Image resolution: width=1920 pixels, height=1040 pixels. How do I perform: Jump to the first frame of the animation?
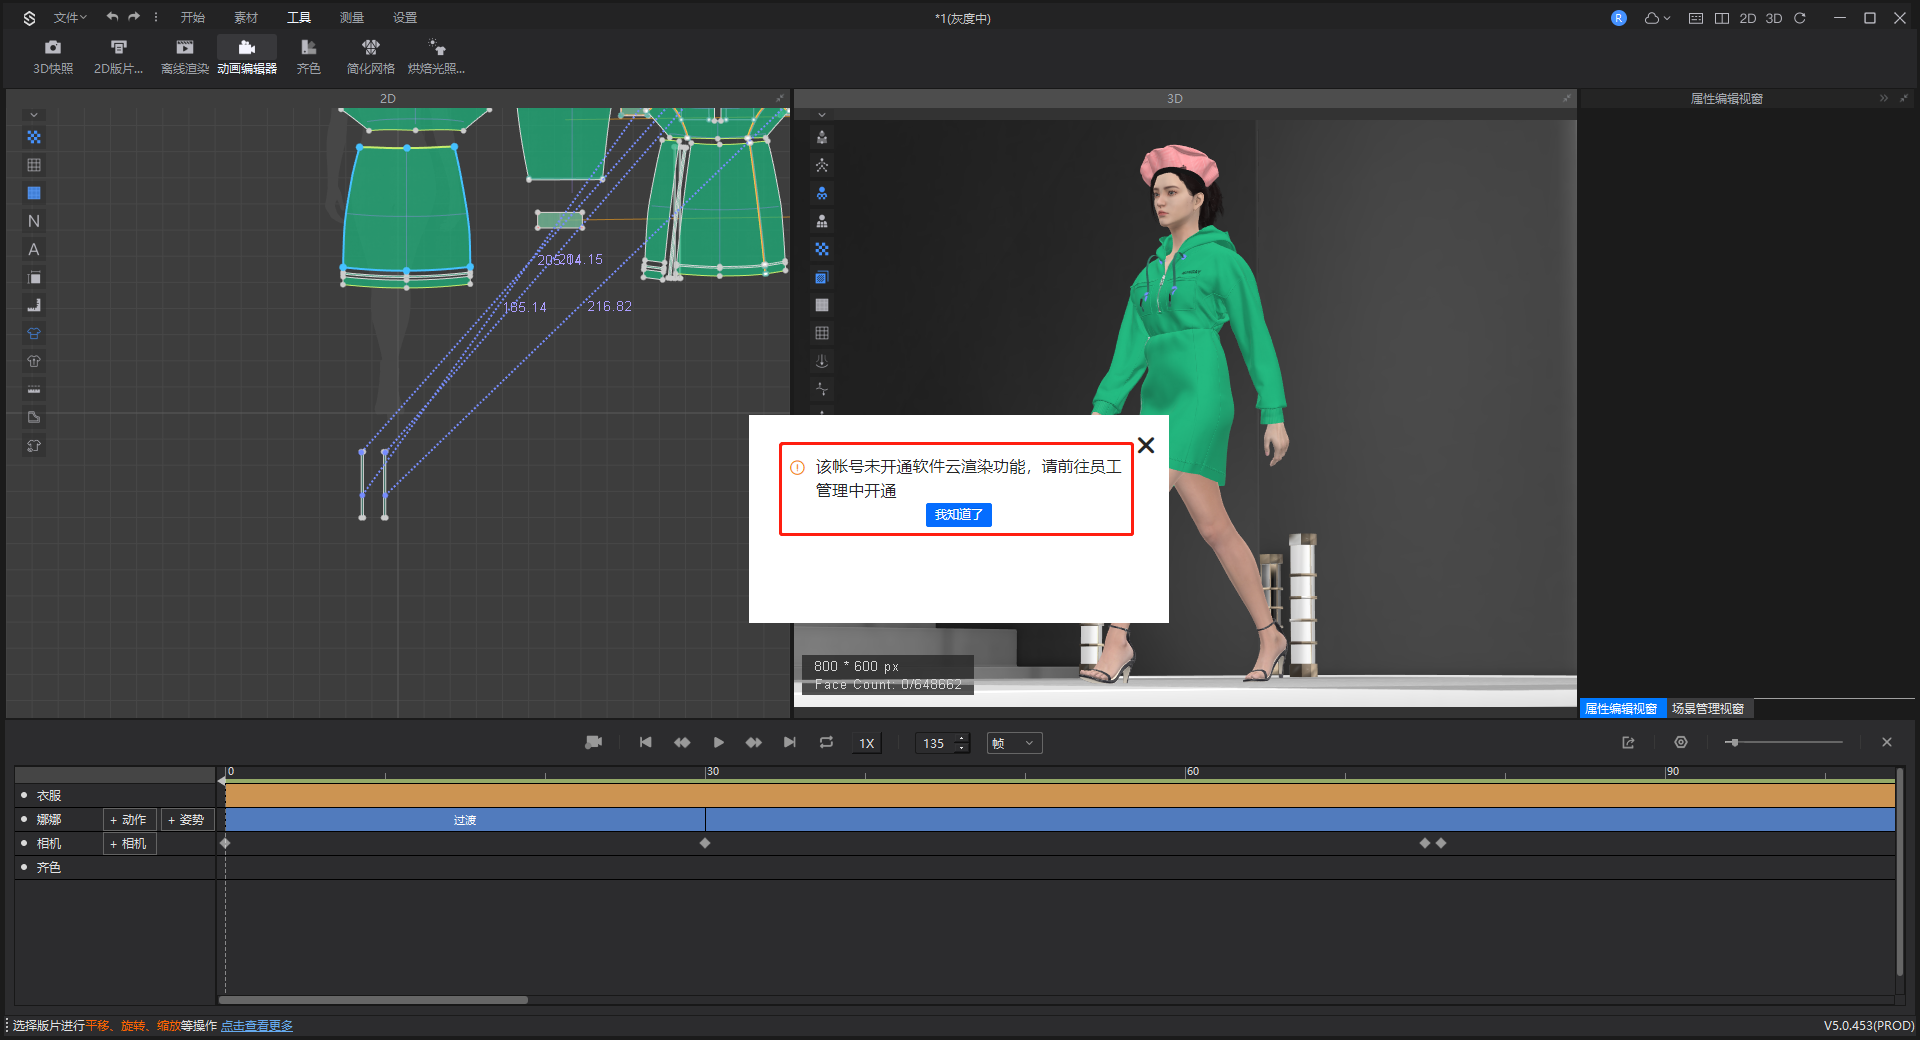646,743
